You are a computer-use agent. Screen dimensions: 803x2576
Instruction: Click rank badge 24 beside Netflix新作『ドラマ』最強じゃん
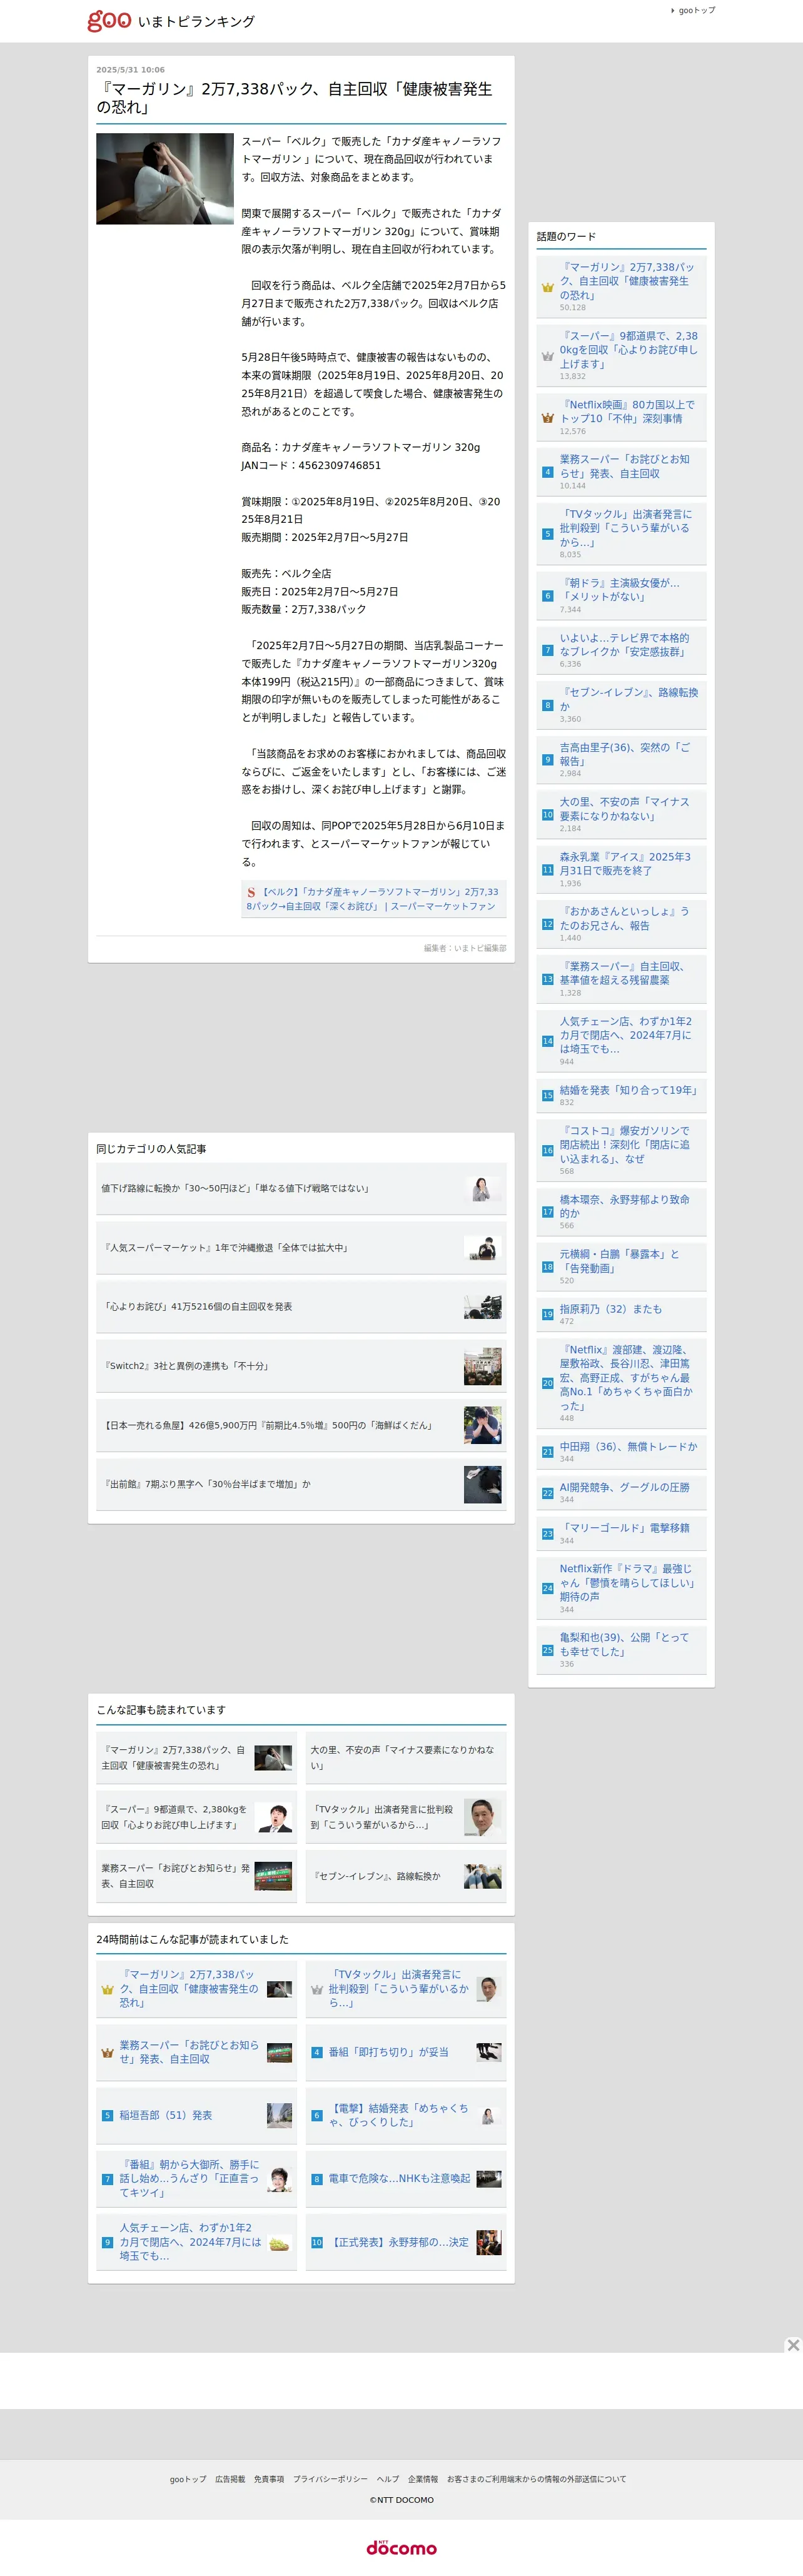pos(548,1588)
